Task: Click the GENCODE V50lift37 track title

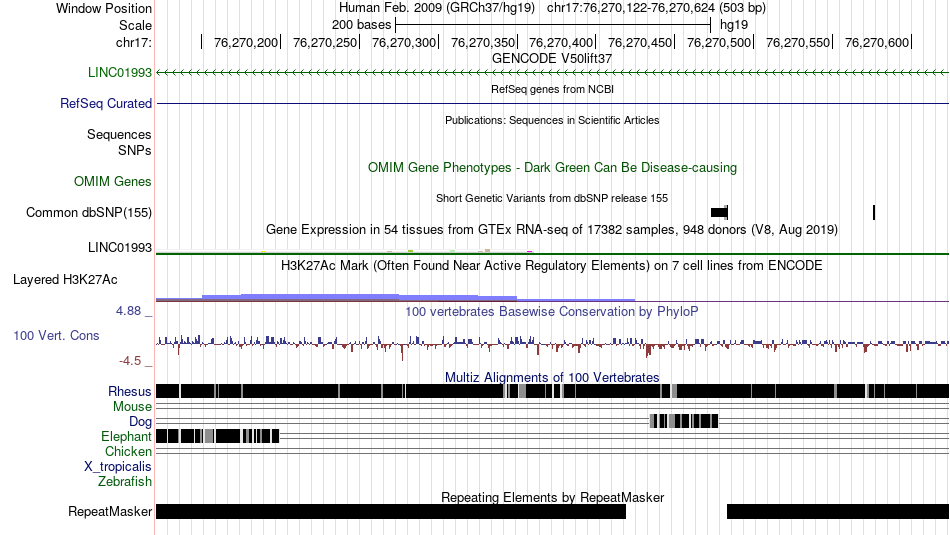Action: [x=552, y=59]
